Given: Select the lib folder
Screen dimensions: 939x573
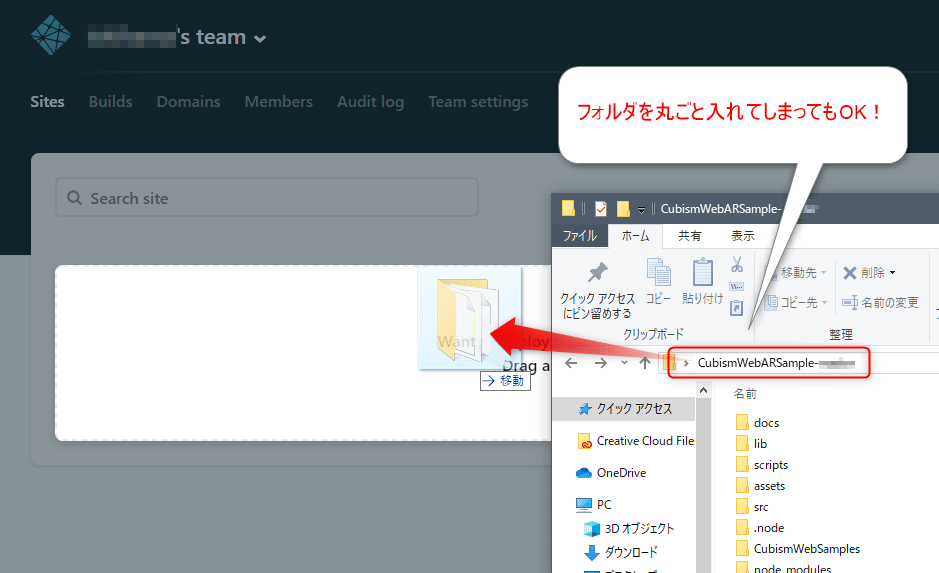Looking at the screenshot, I should (x=752, y=444).
